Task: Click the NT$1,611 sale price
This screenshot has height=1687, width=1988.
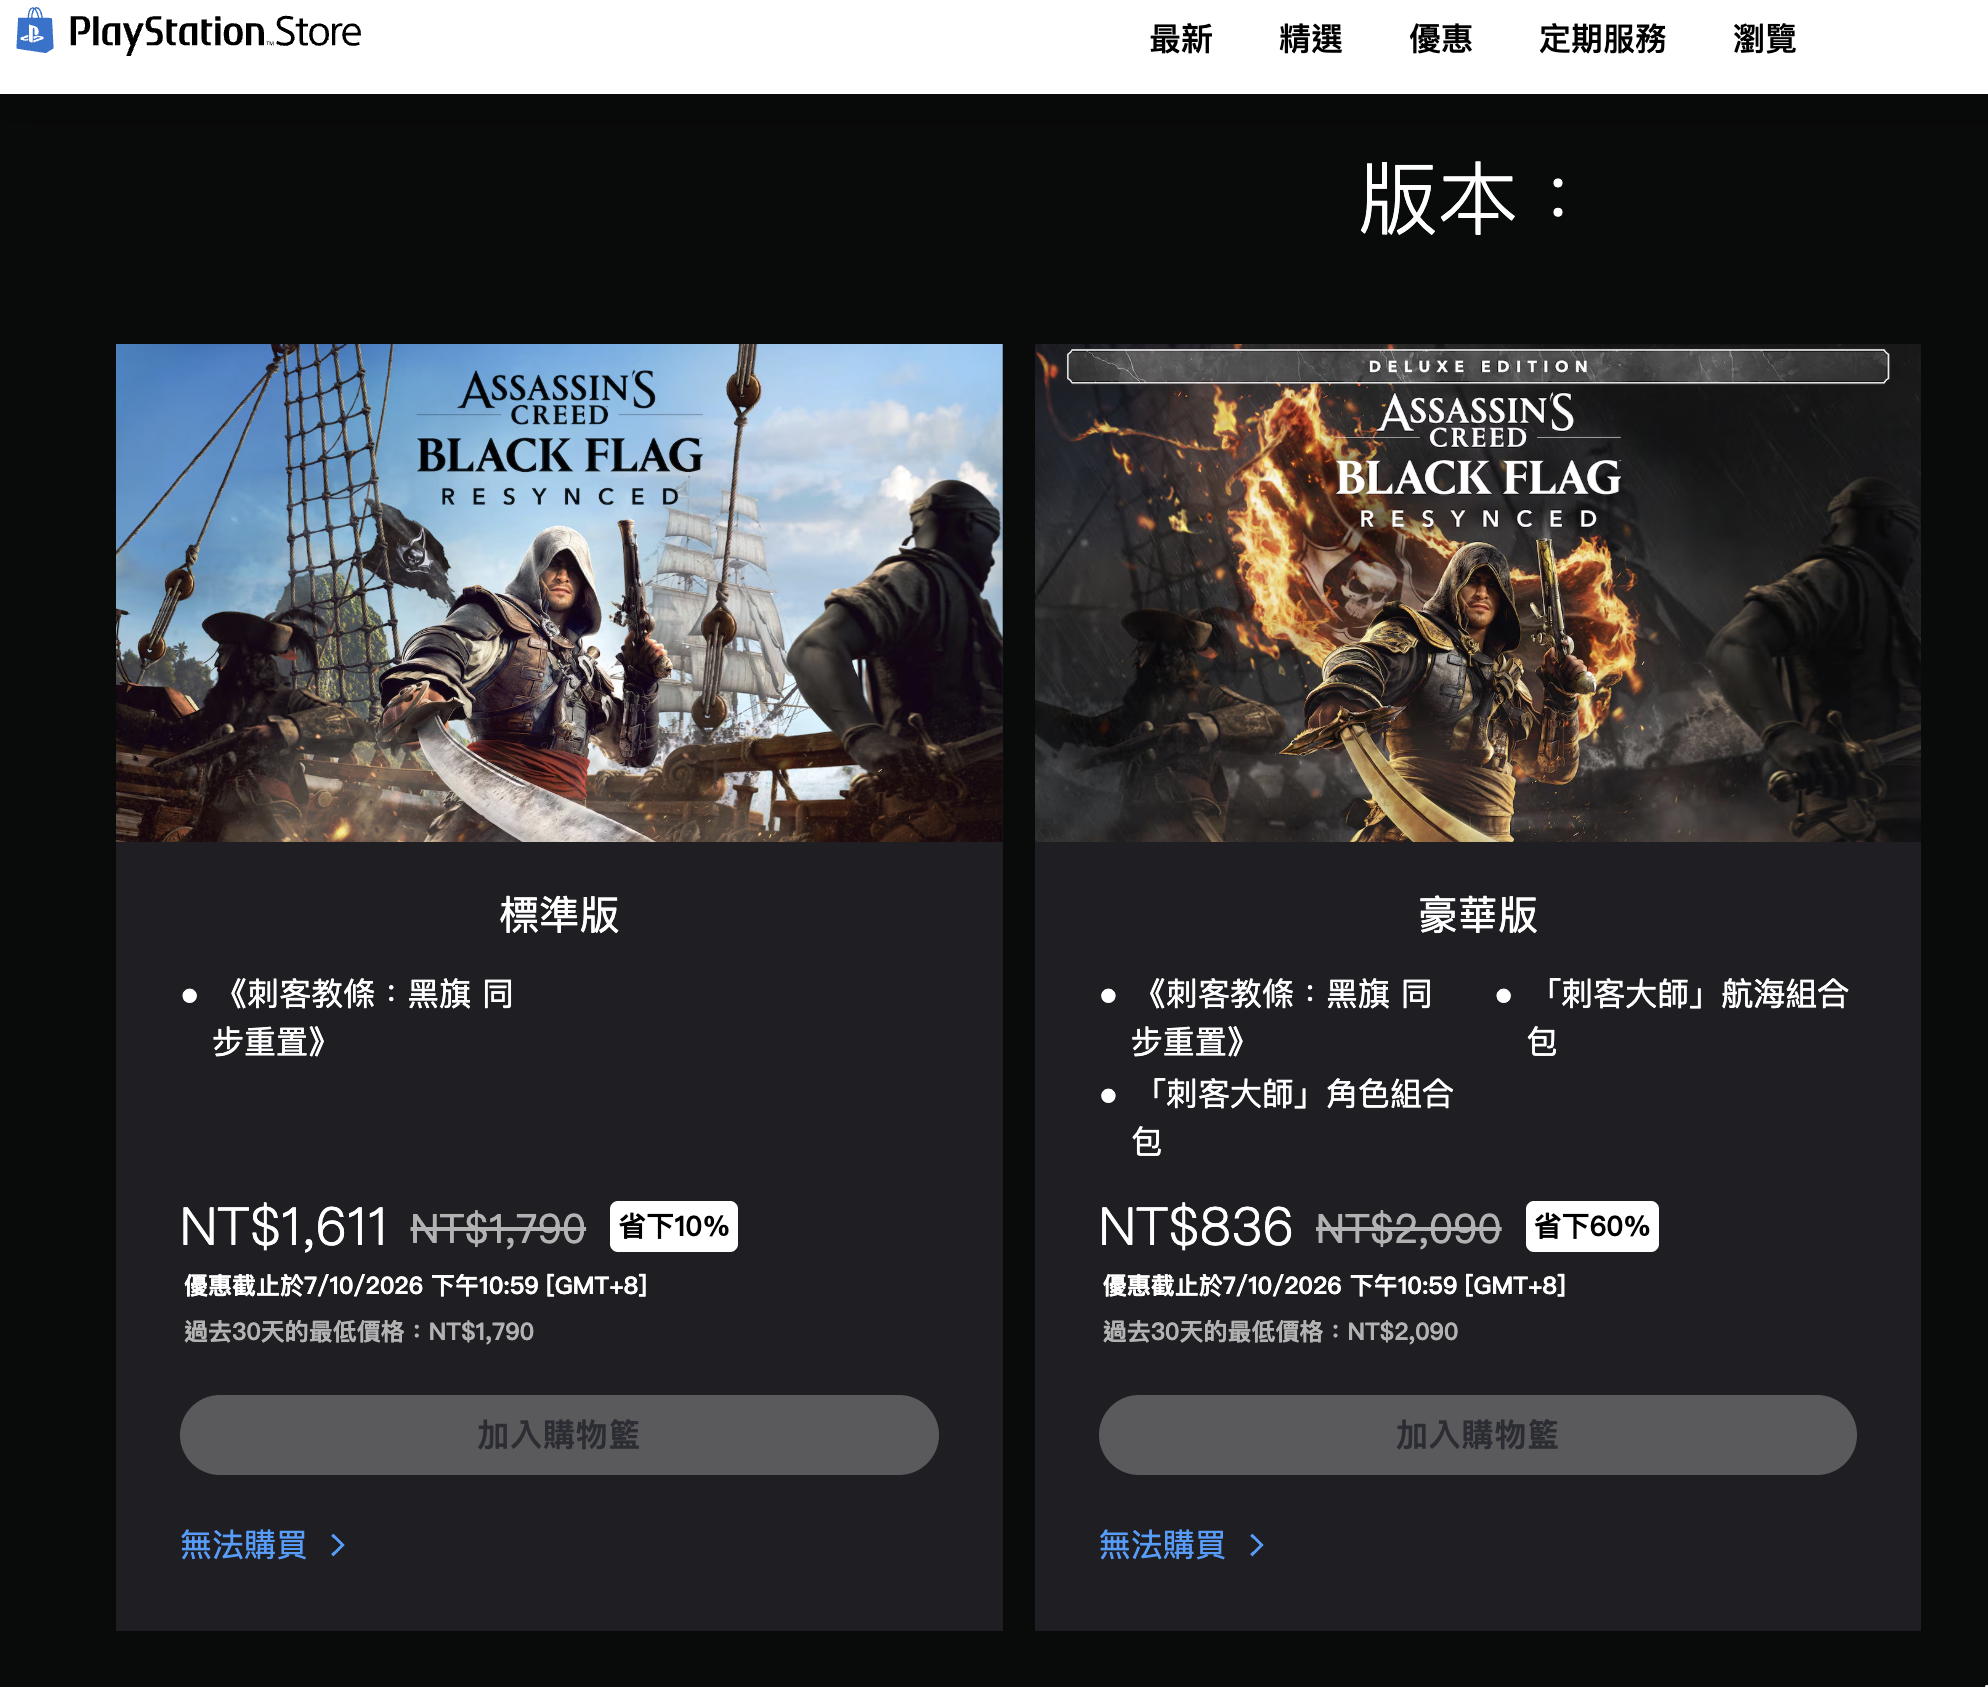Action: tap(284, 1227)
